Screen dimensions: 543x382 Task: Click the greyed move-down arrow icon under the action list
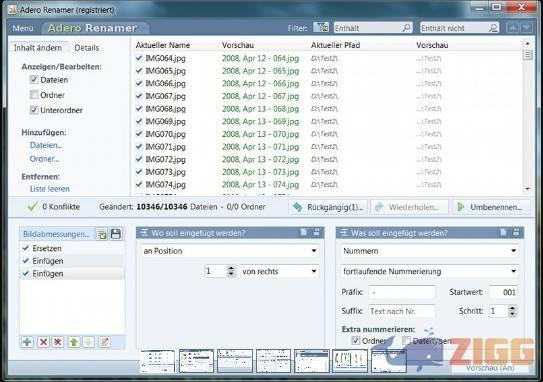pyautogui.click(x=89, y=342)
